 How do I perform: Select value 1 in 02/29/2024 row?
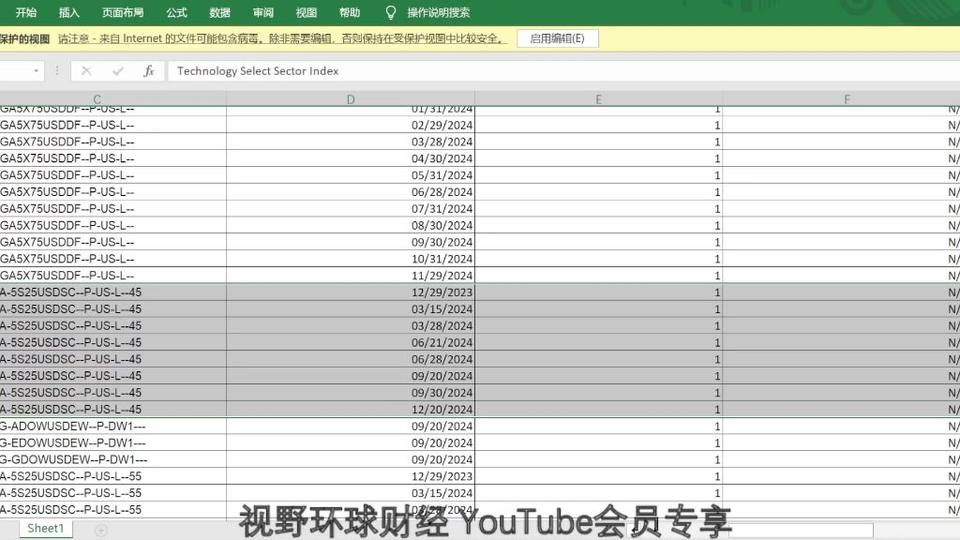click(x=598, y=125)
